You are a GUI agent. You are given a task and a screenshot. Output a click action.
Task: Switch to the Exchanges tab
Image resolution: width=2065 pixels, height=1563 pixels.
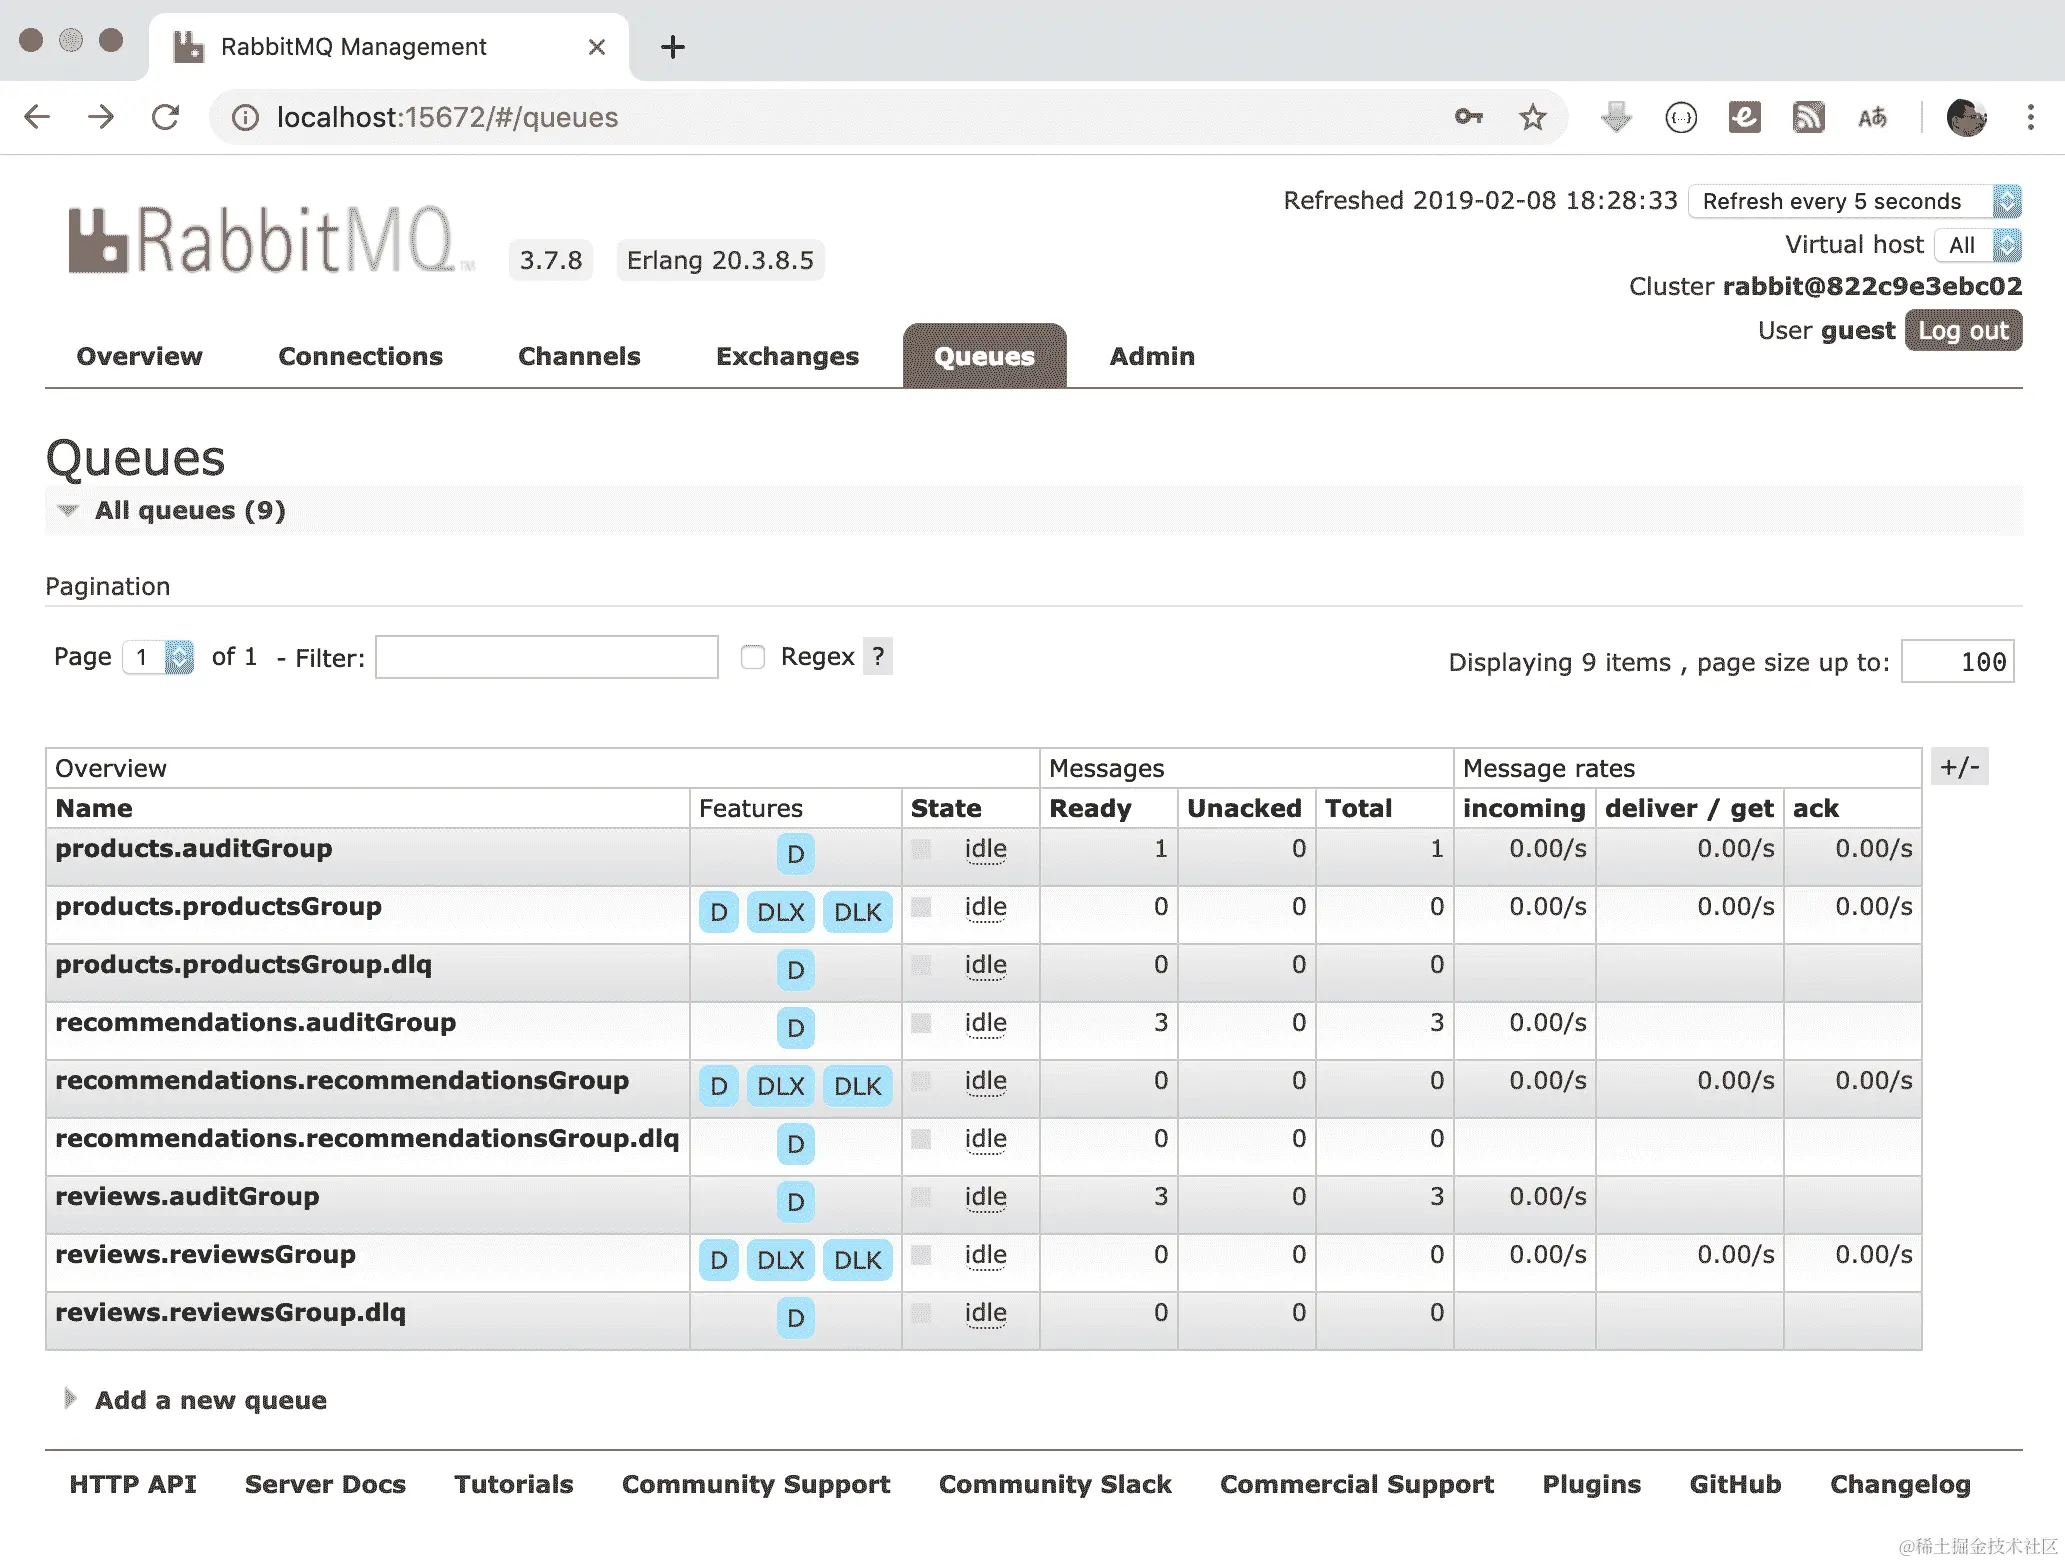click(787, 357)
